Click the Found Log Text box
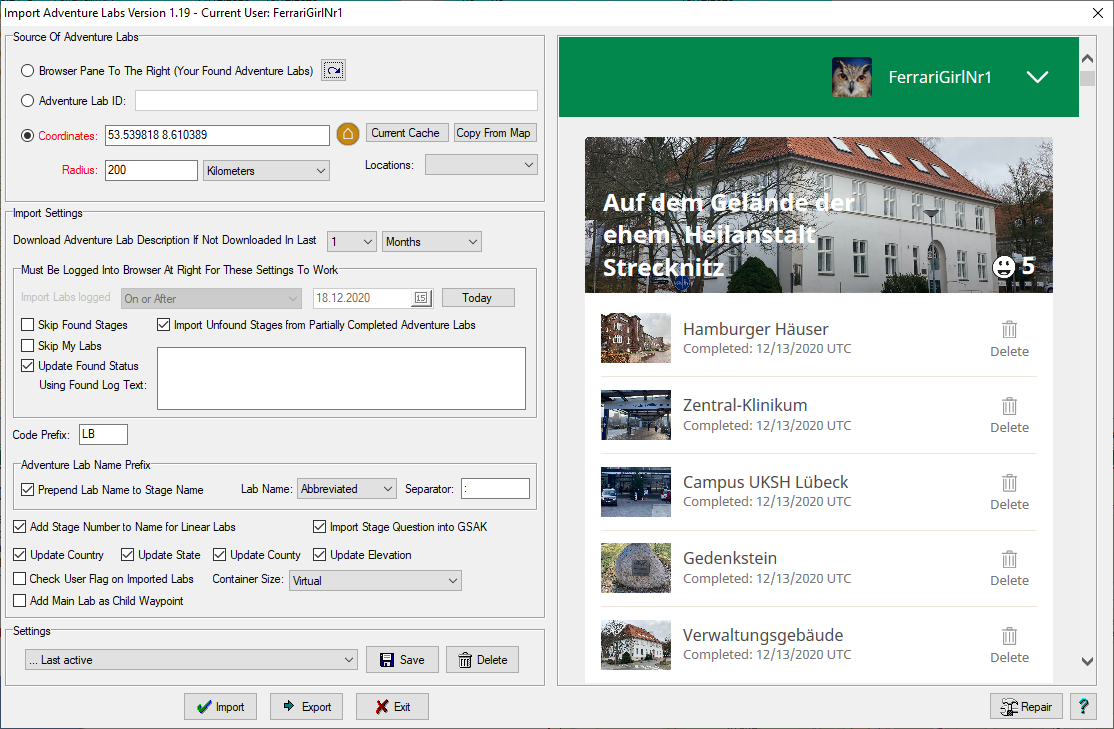 coord(342,378)
